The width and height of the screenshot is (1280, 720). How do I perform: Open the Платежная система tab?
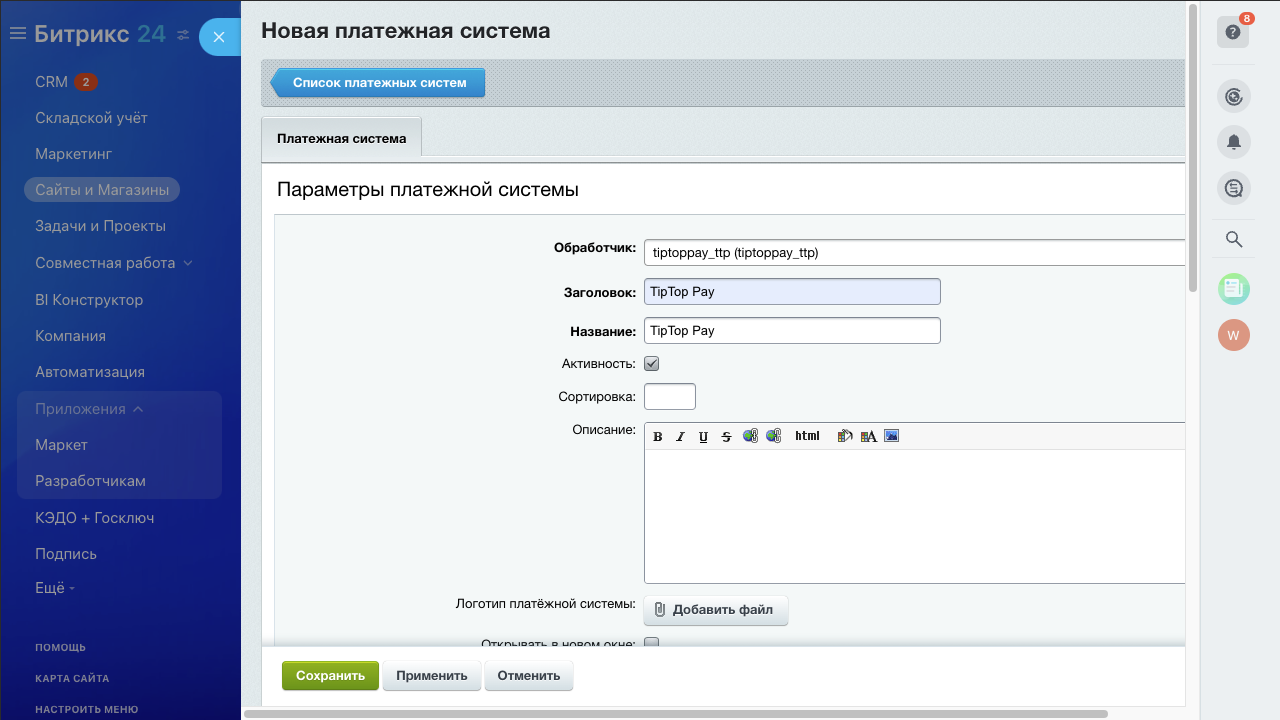341,138
